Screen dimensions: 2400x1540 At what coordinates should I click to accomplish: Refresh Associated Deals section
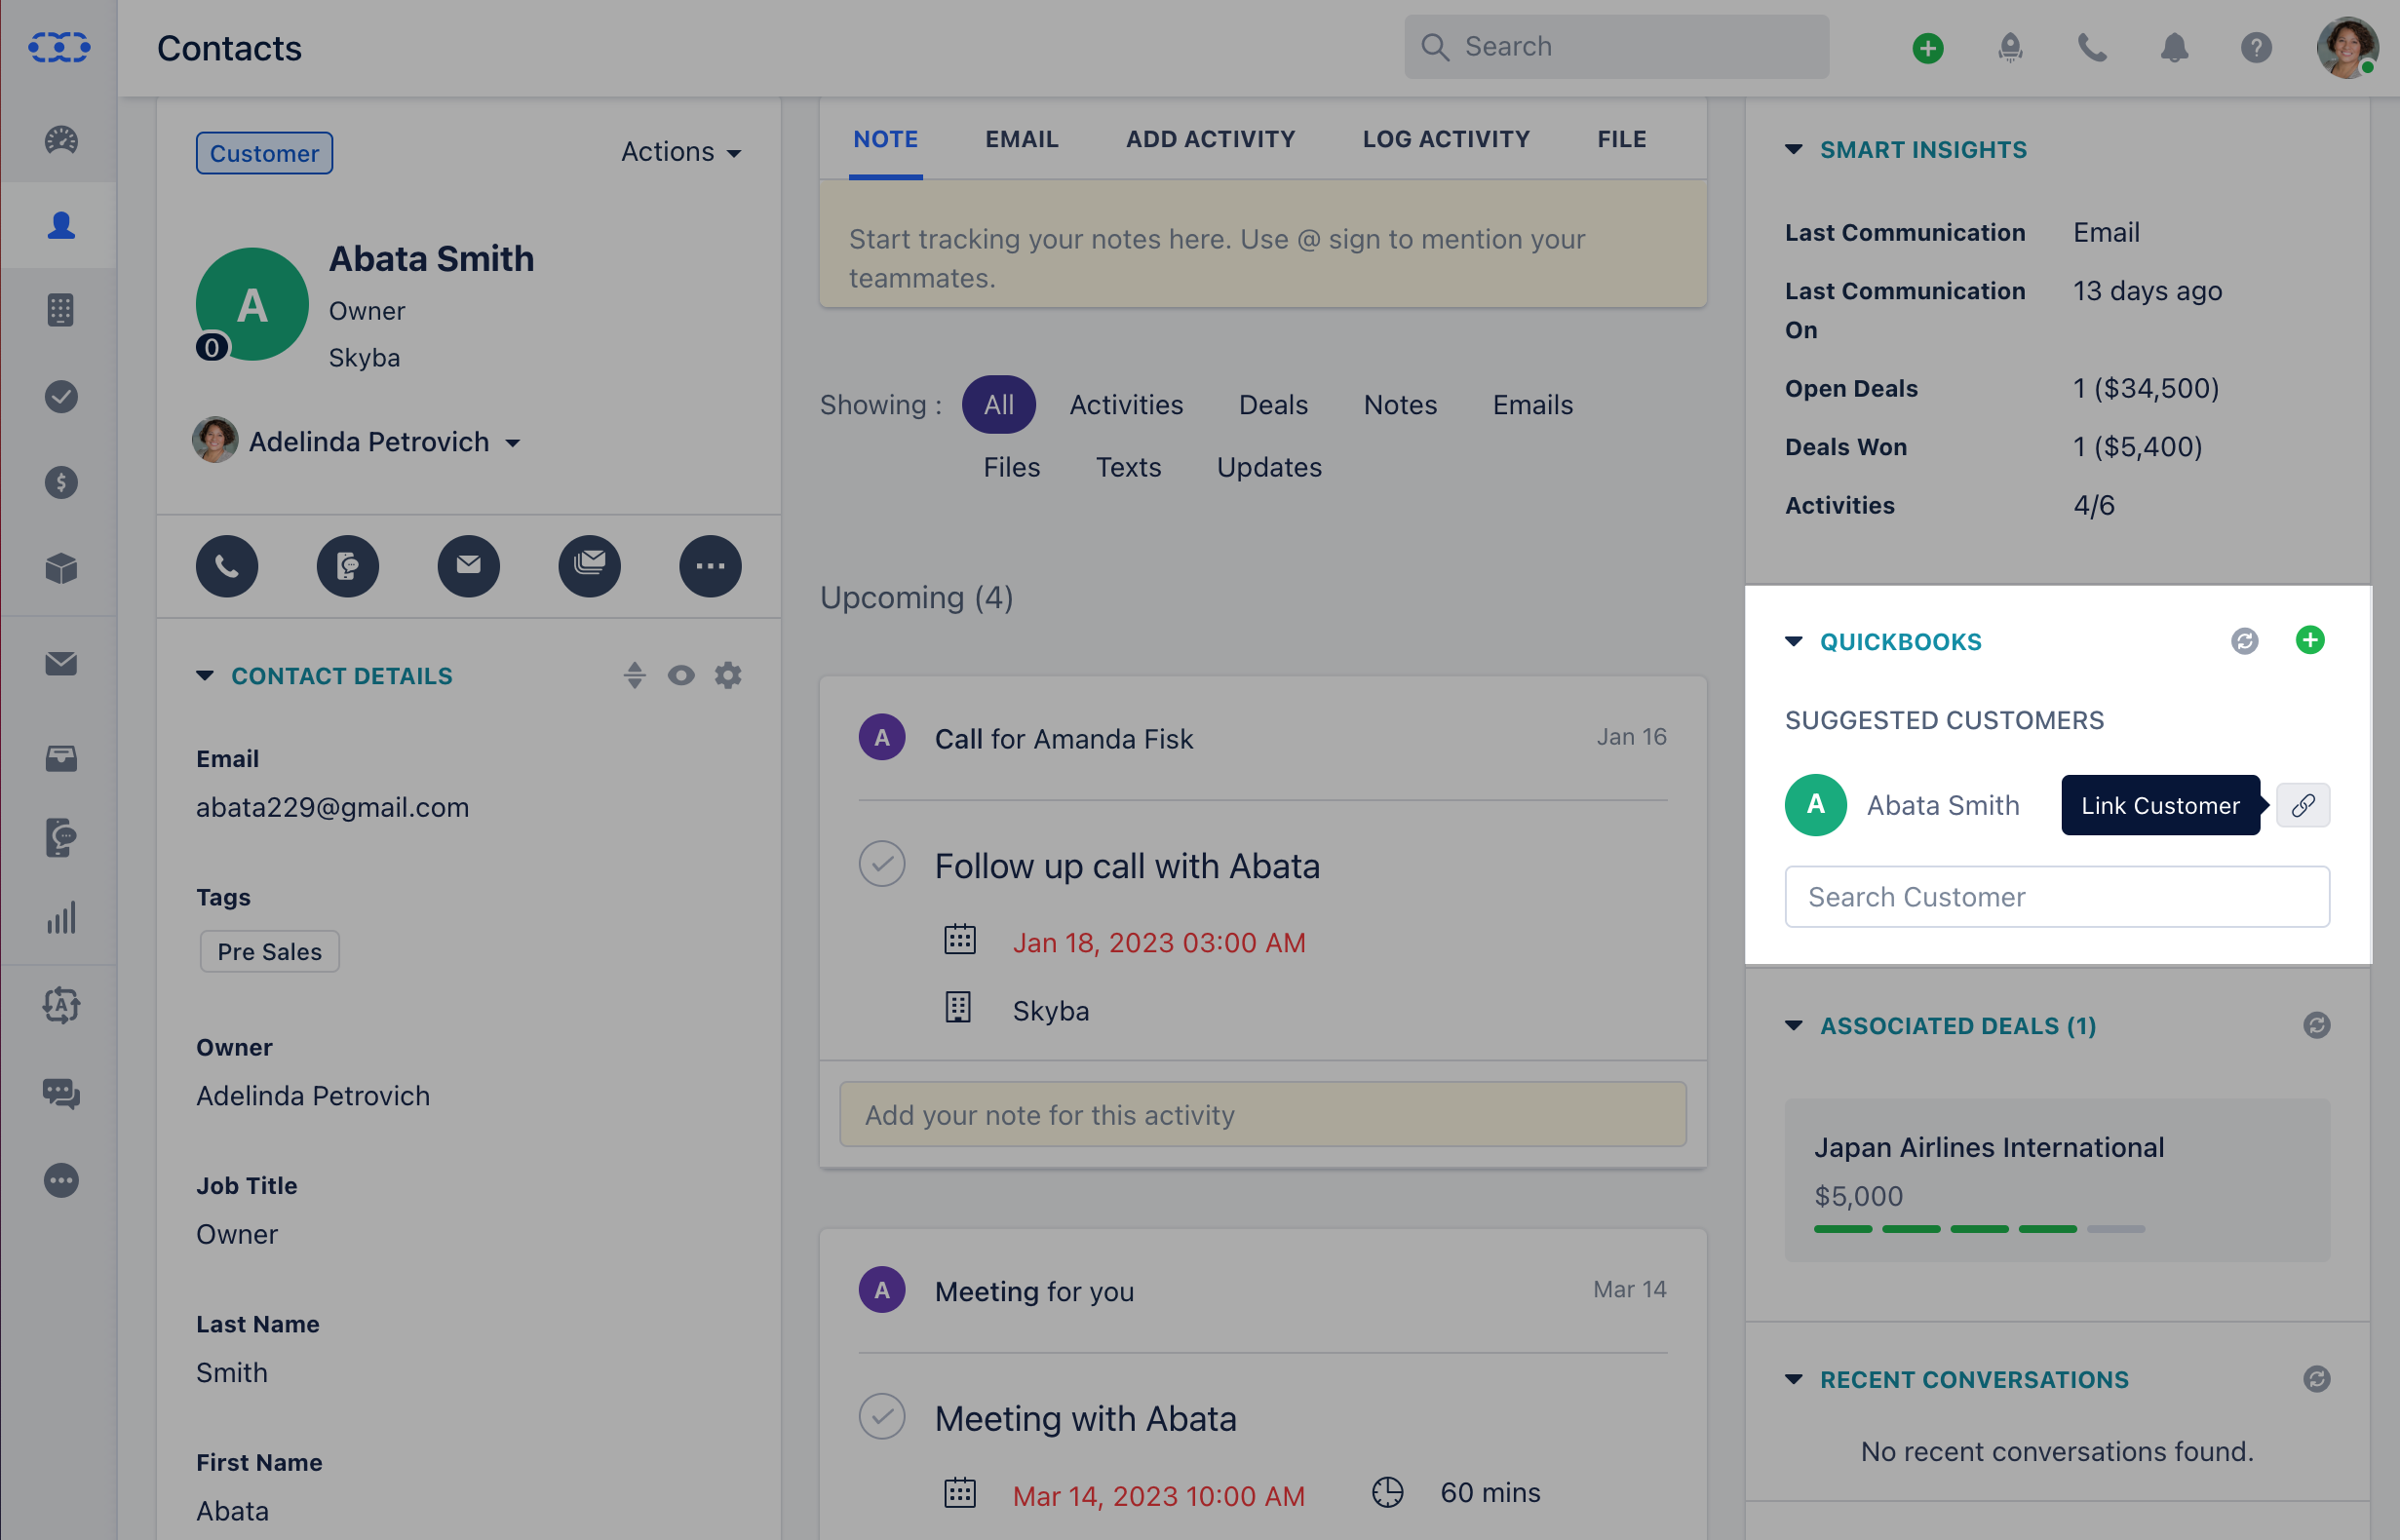(2317, 1025)
